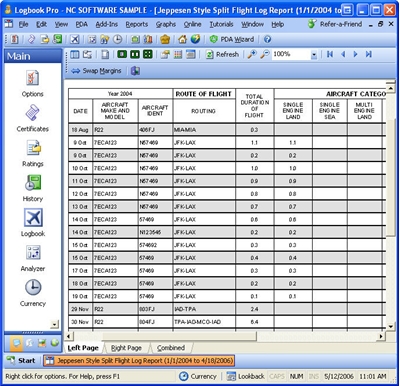Click the green save icon in toolbar
The width and height of the screenshot is (400, 386).
coord(58,39)
